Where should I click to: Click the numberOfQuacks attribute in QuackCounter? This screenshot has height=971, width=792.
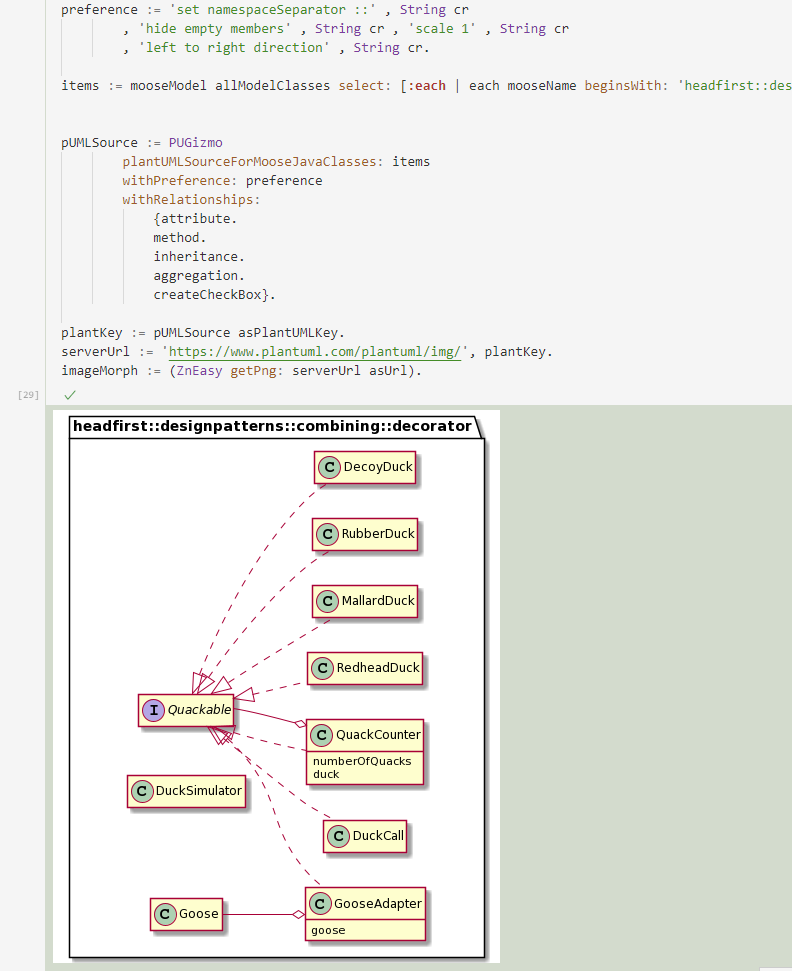coord(362,761)
